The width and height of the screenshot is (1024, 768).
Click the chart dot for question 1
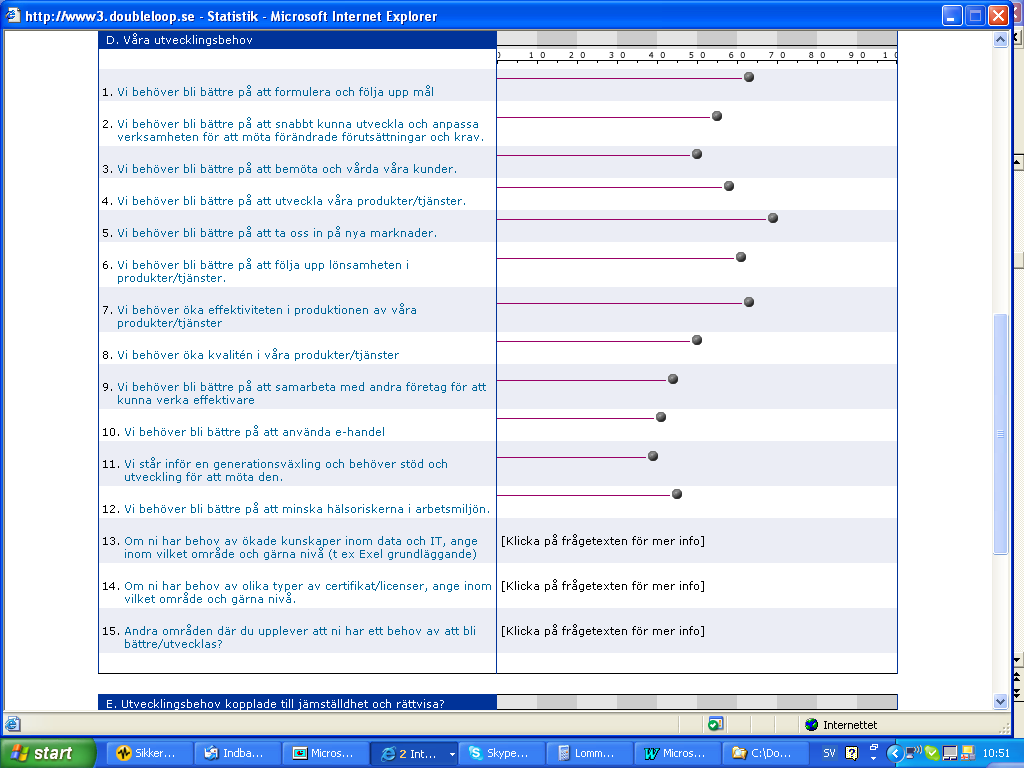[749, 77]
